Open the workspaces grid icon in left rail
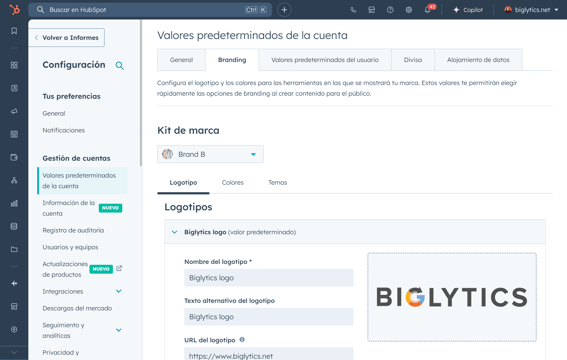The height and width of the screenshot is (360, 567). click(14, 65)
